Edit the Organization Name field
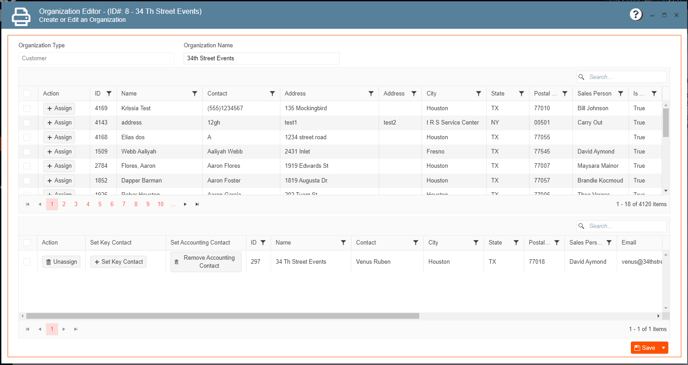 [x=262, y=58]
